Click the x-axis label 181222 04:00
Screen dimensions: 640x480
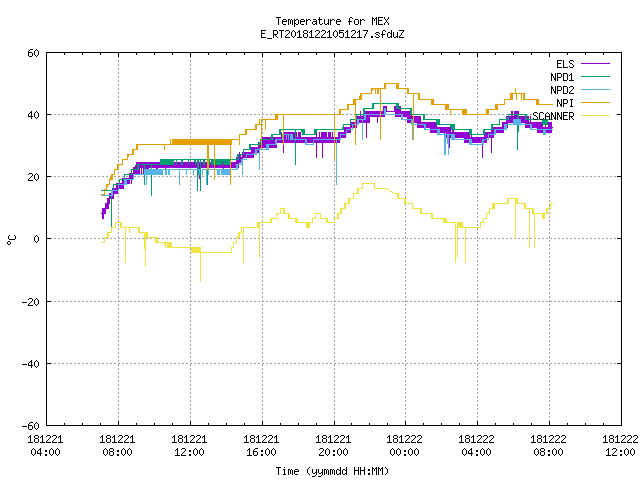pyautogui.click(x=476, y=446)
